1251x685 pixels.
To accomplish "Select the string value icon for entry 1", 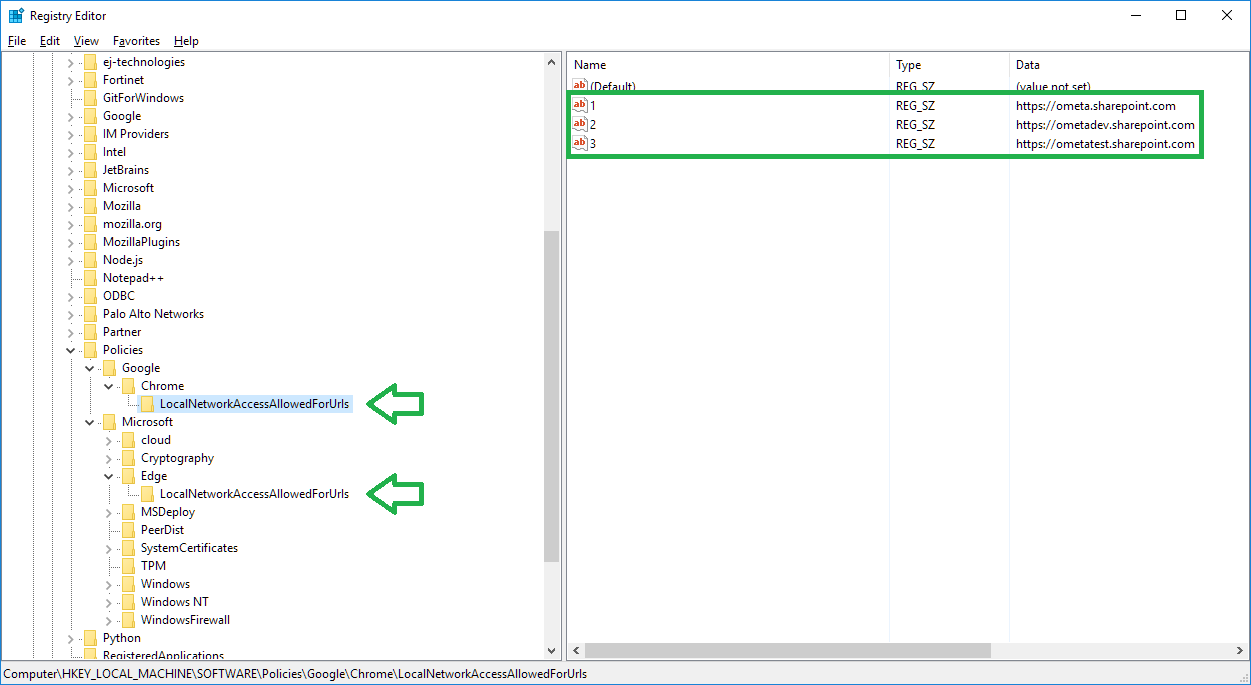I will coord(580,105).
